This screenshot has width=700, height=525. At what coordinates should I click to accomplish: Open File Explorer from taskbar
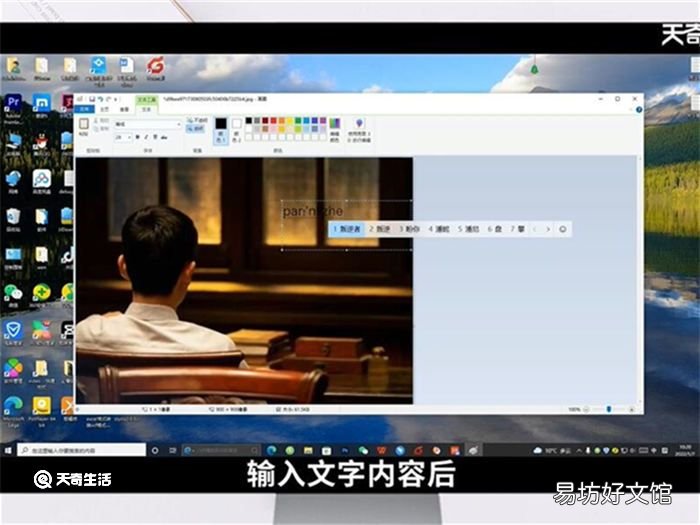(x=308, y=450)
